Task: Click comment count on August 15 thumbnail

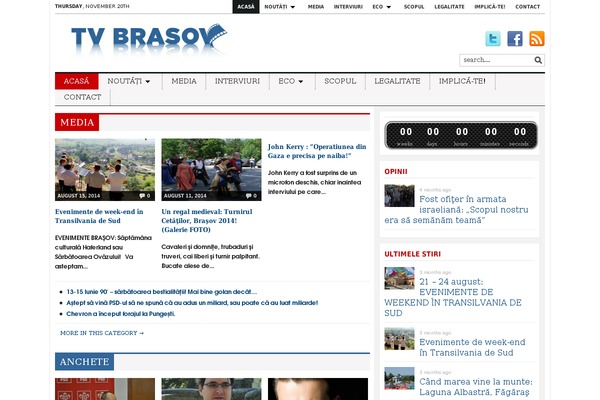Action: 145,196
